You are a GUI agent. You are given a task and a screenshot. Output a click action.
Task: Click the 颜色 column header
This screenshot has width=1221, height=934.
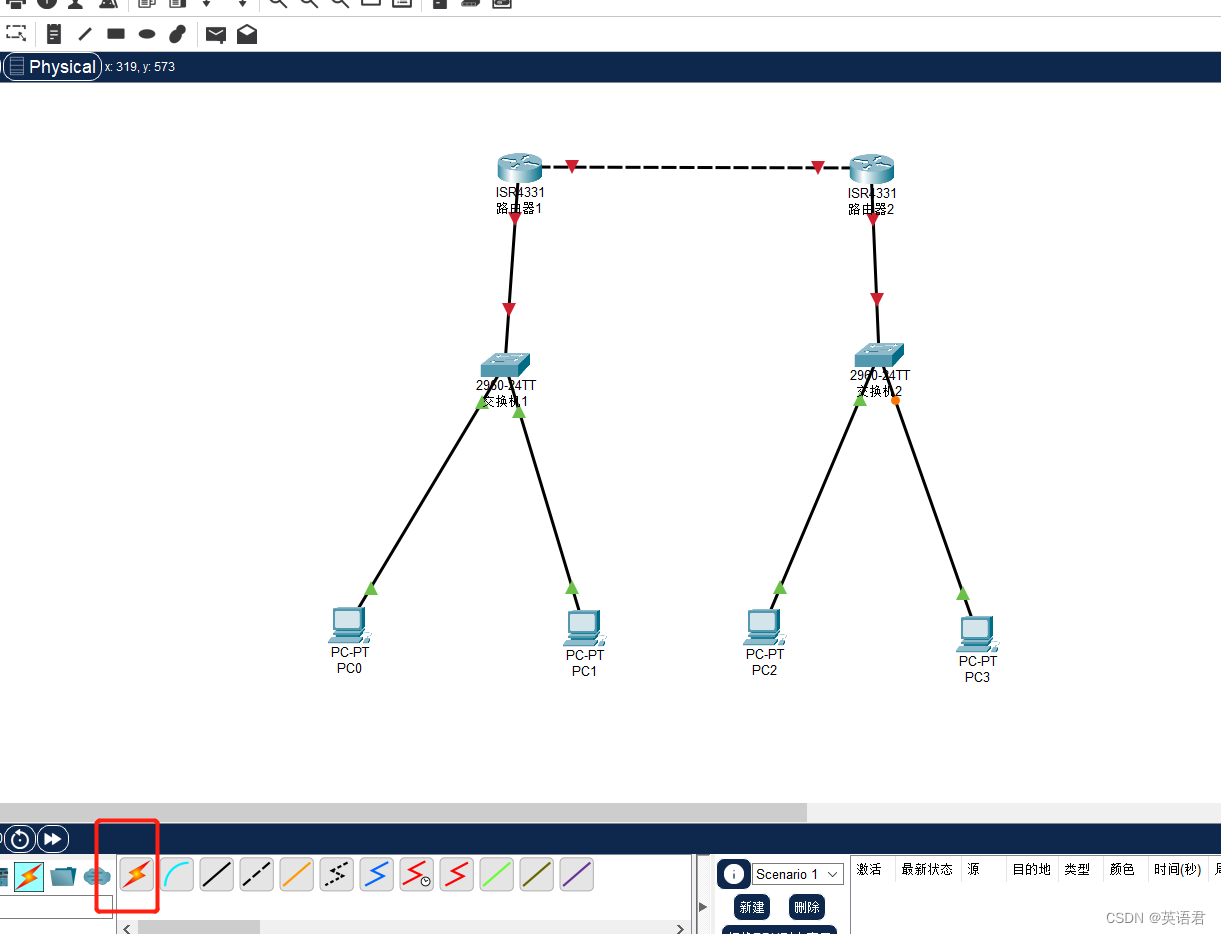coord(1122,869)
